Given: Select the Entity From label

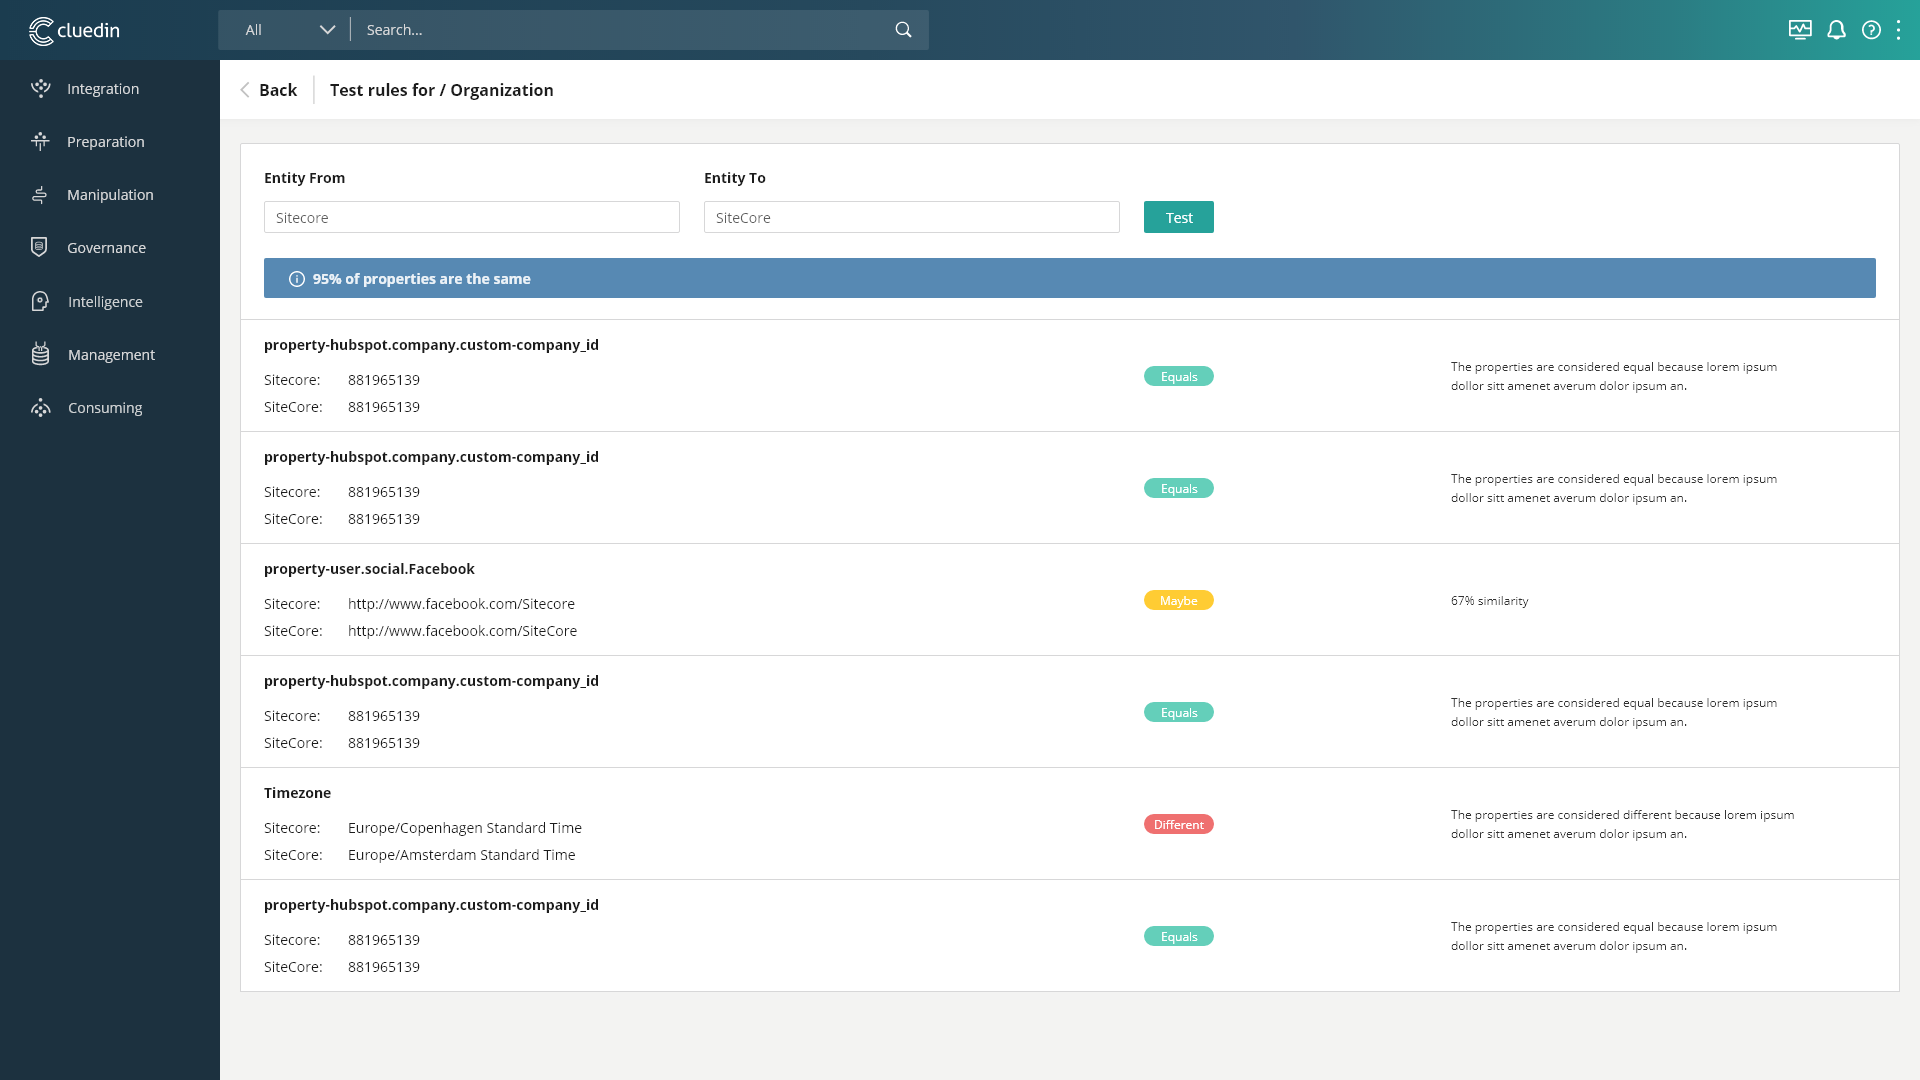Looking at the screenshot, I should [304, 178].
